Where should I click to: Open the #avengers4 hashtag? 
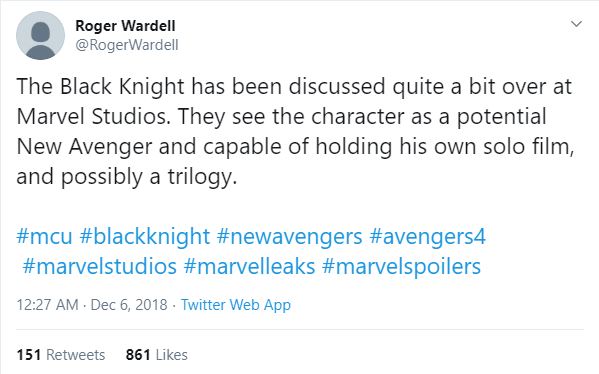[x=427, y=236]
